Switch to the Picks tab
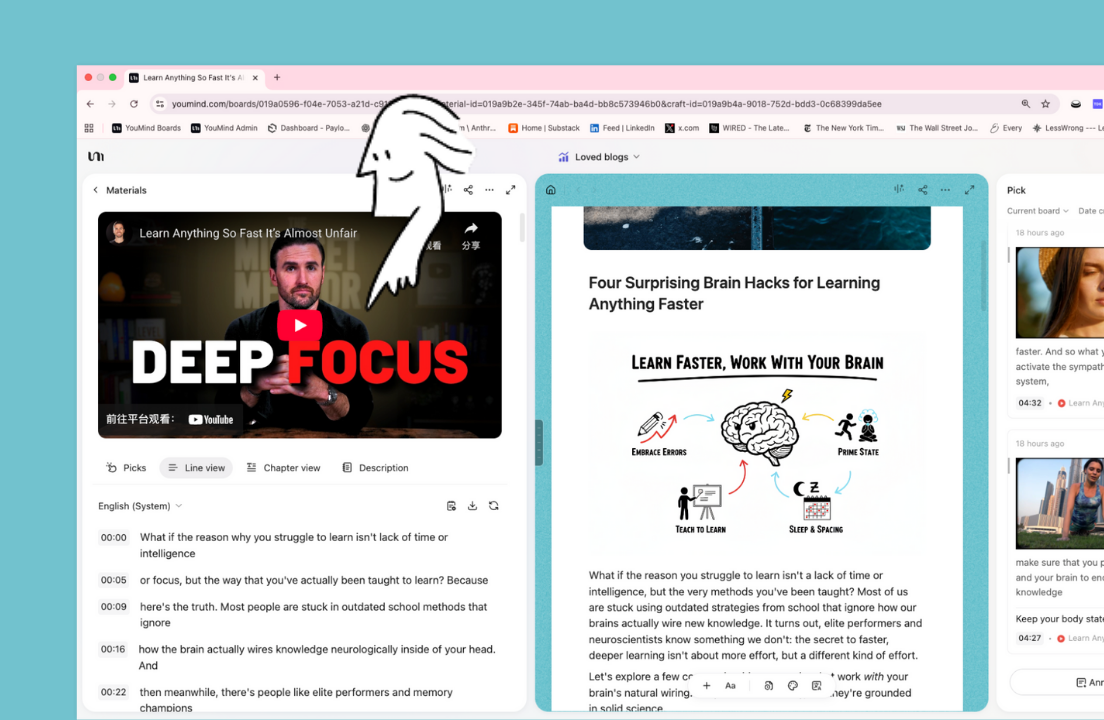 click(126, 467)
